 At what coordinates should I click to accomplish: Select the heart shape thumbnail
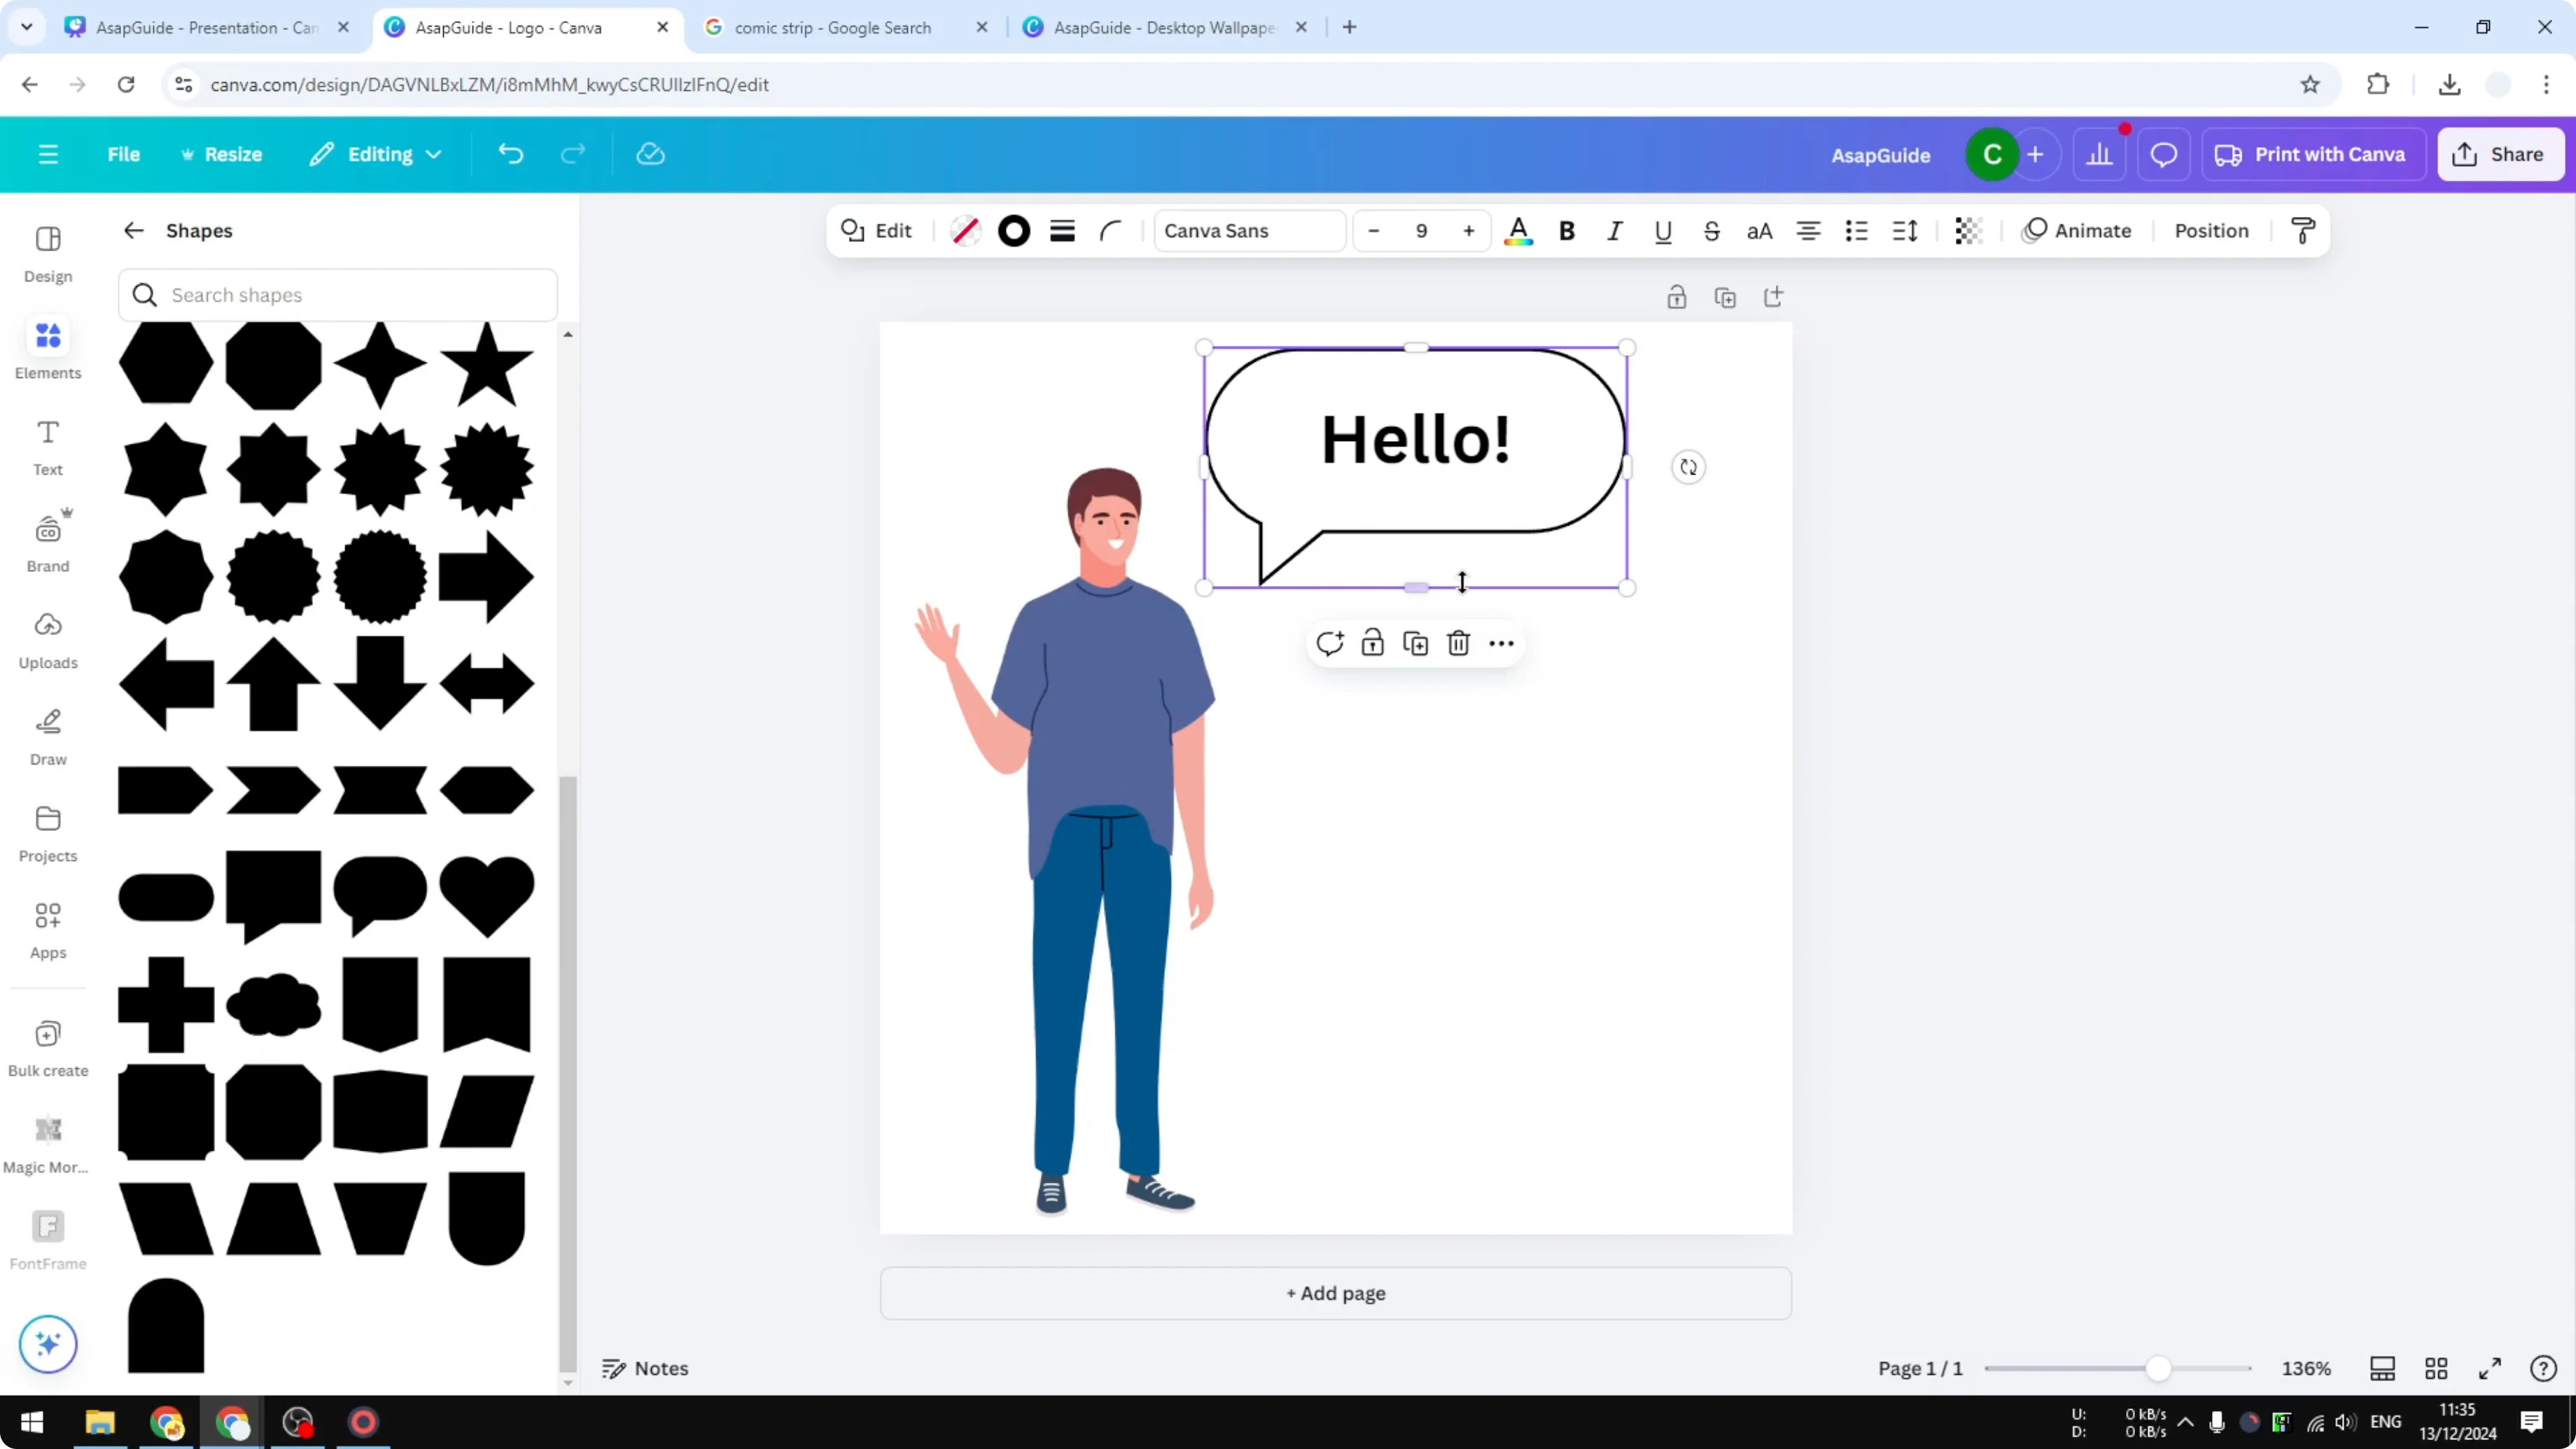486,896
